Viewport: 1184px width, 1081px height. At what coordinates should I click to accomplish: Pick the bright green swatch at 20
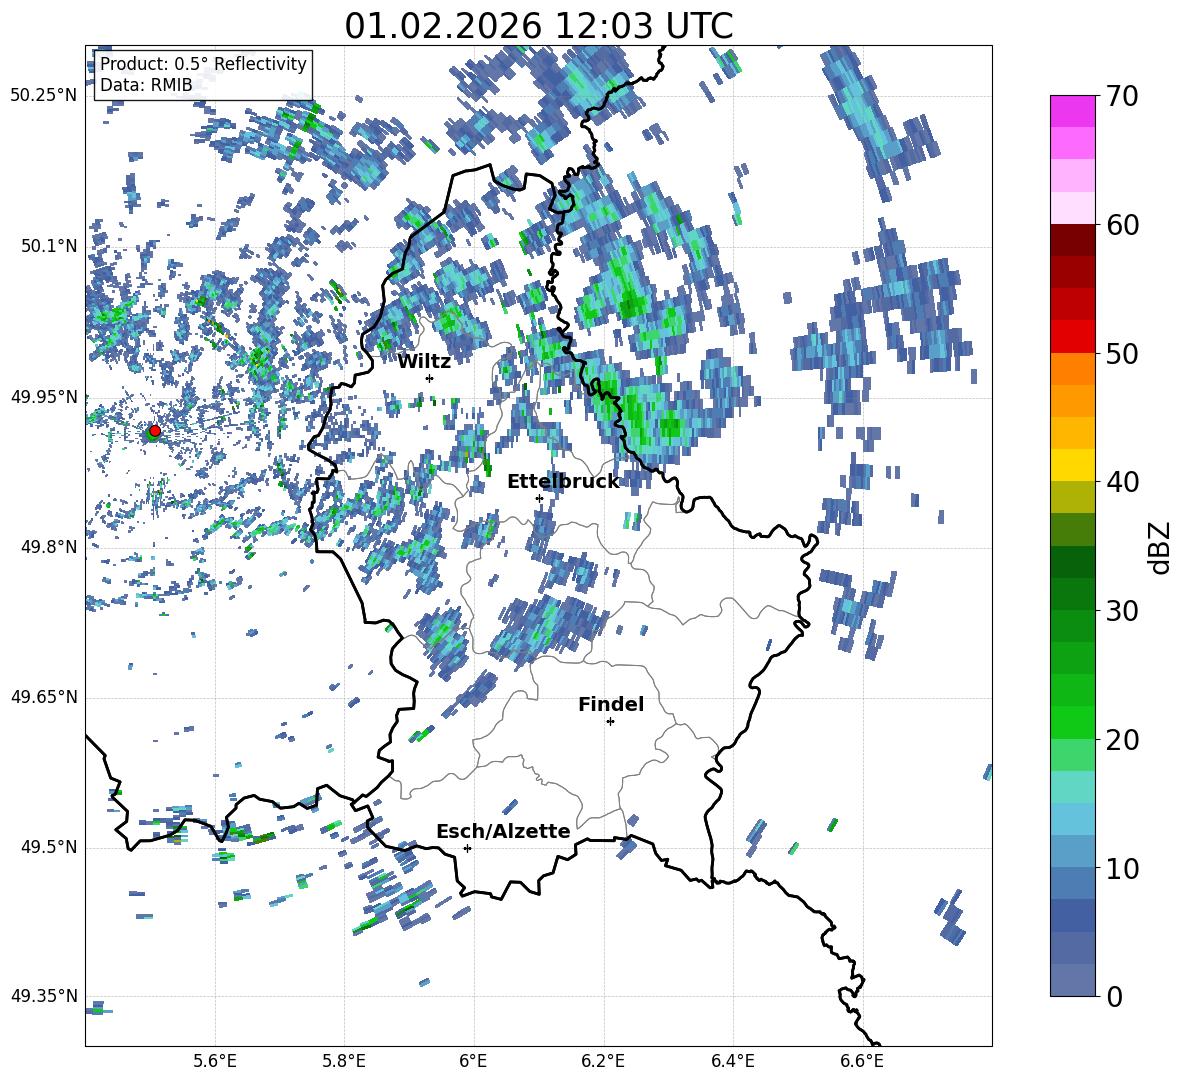(1072, 722)
